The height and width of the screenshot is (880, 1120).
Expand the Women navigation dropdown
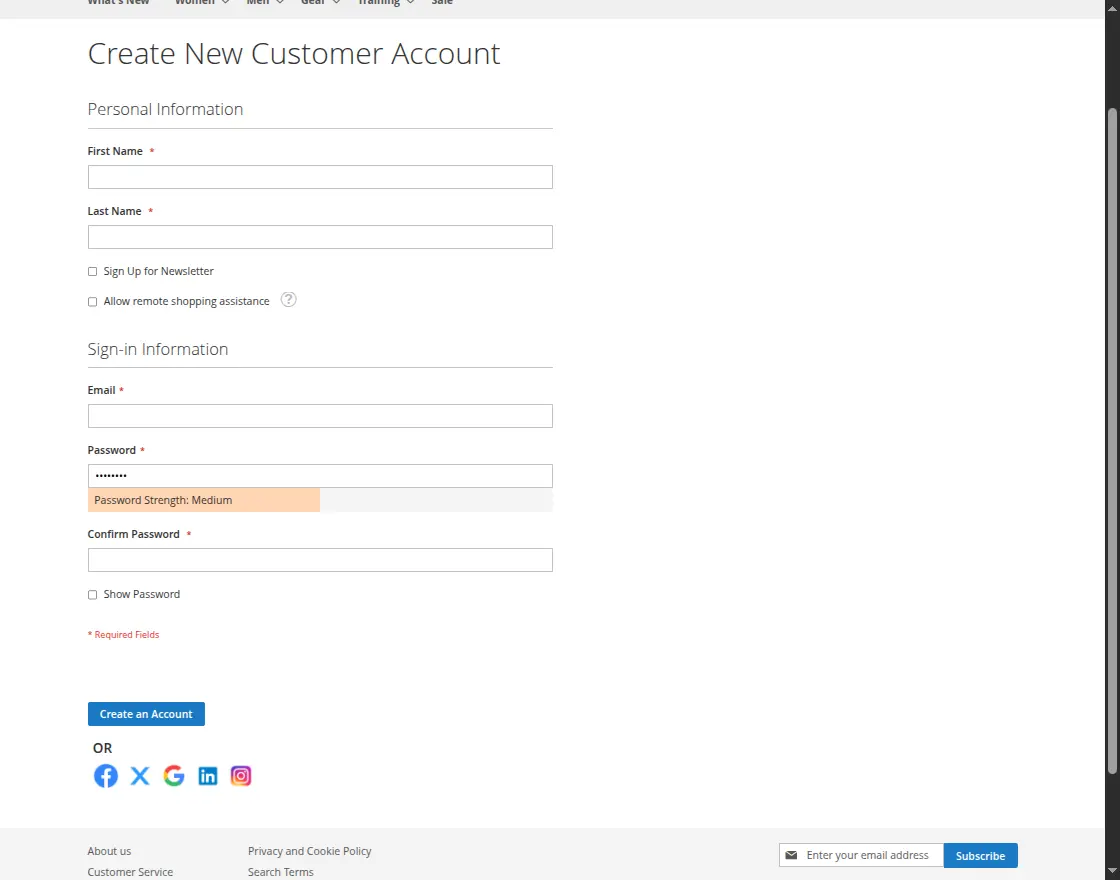(194, 3)
